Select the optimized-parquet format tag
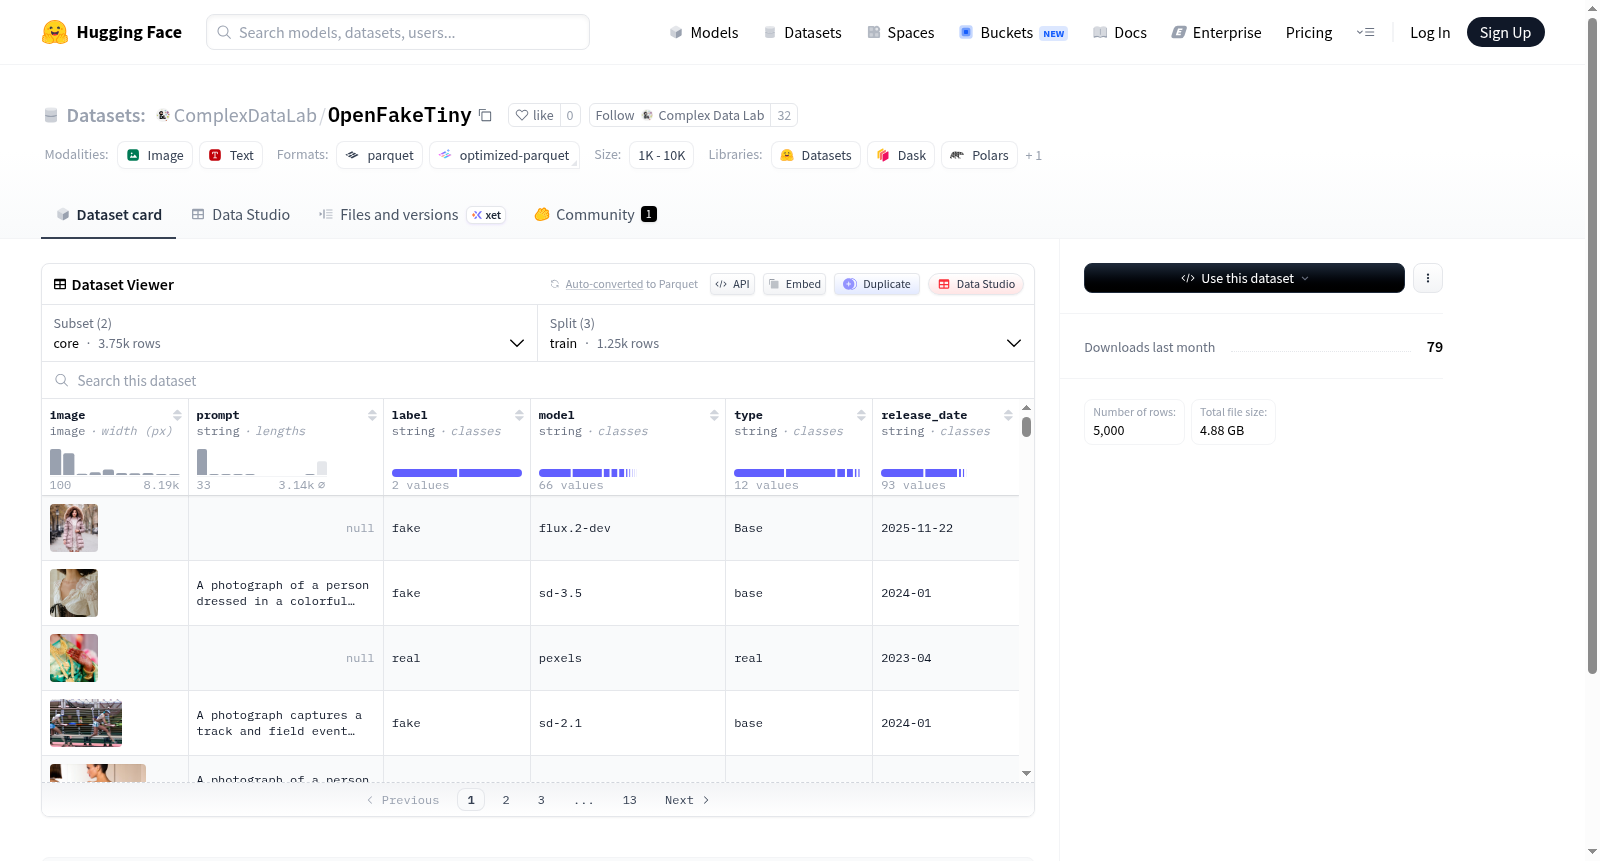 pos(504,155)
